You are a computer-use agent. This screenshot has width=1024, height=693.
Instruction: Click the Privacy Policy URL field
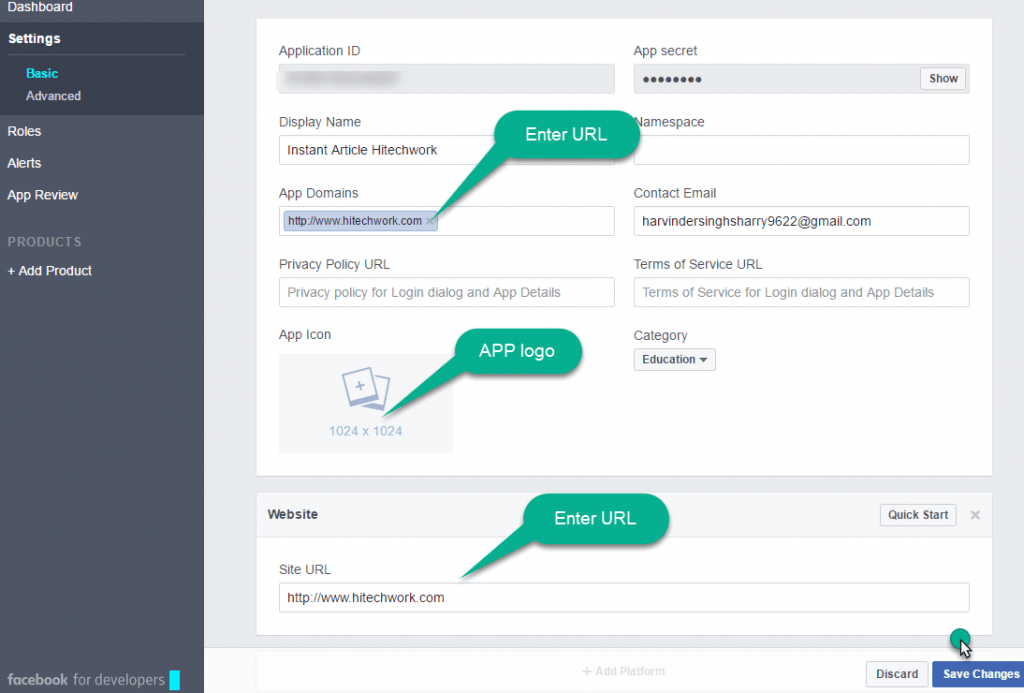(446, 292)
